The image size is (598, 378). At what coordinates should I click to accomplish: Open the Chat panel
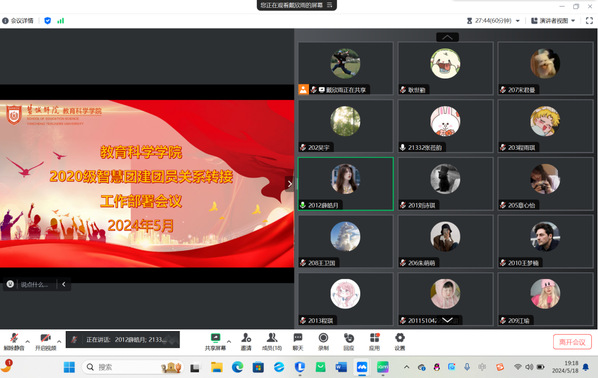pyautogui.click(x=298, y=341)
